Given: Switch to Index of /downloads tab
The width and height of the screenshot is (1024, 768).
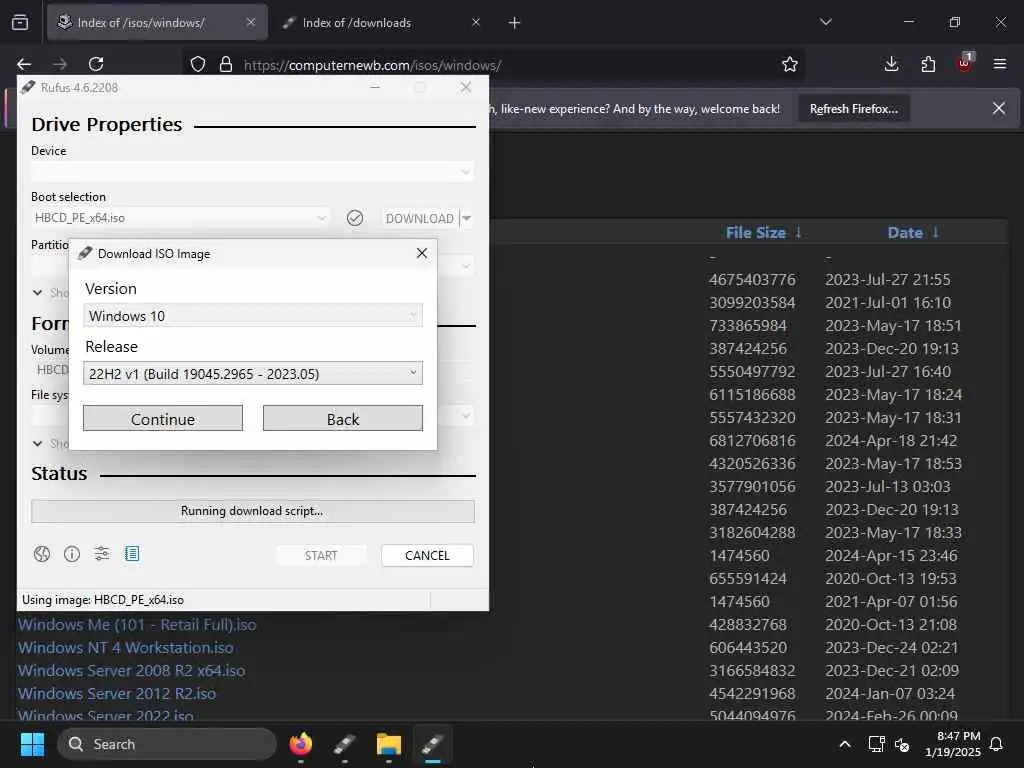Looking at the screenshot, I should pos(357,23).
